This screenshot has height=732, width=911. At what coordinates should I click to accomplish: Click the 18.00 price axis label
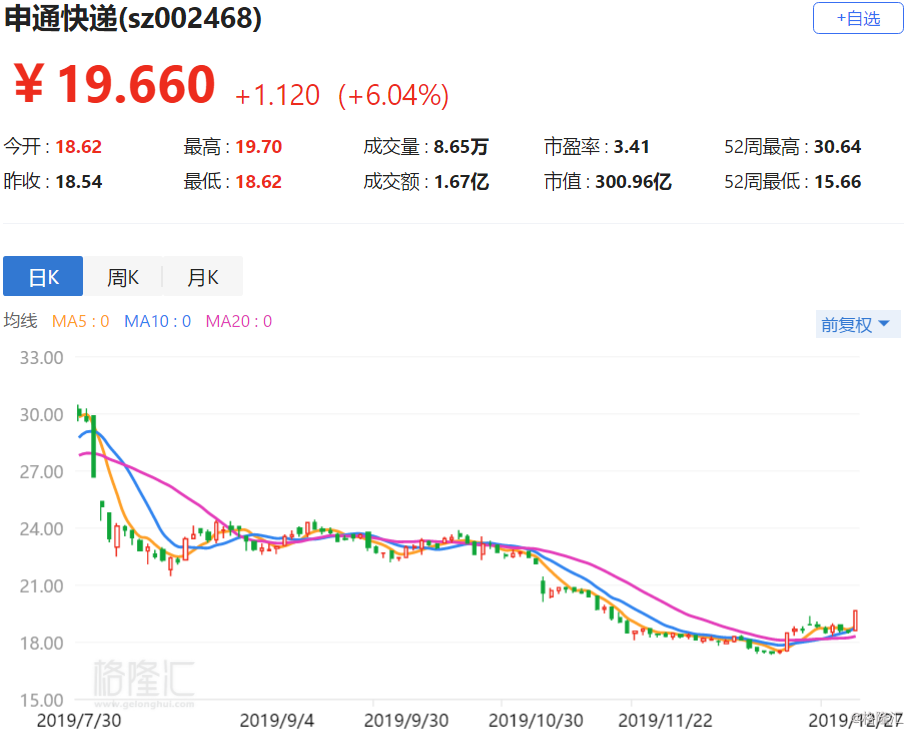click(41, 643)
